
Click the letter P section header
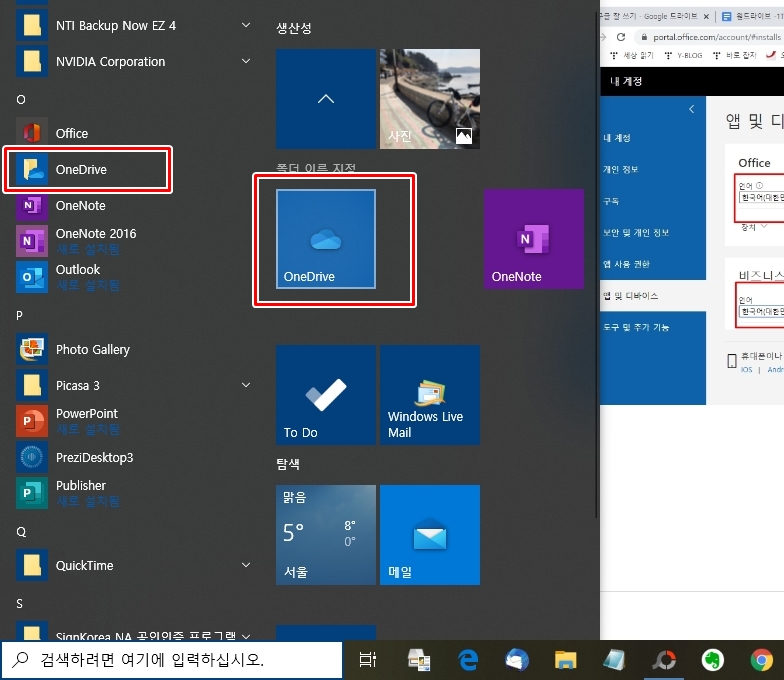20,316
